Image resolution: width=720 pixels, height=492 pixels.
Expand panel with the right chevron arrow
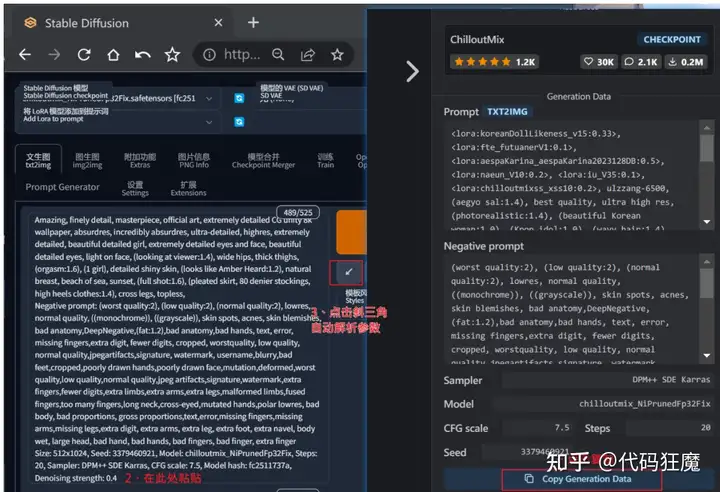tap(412, 71)
